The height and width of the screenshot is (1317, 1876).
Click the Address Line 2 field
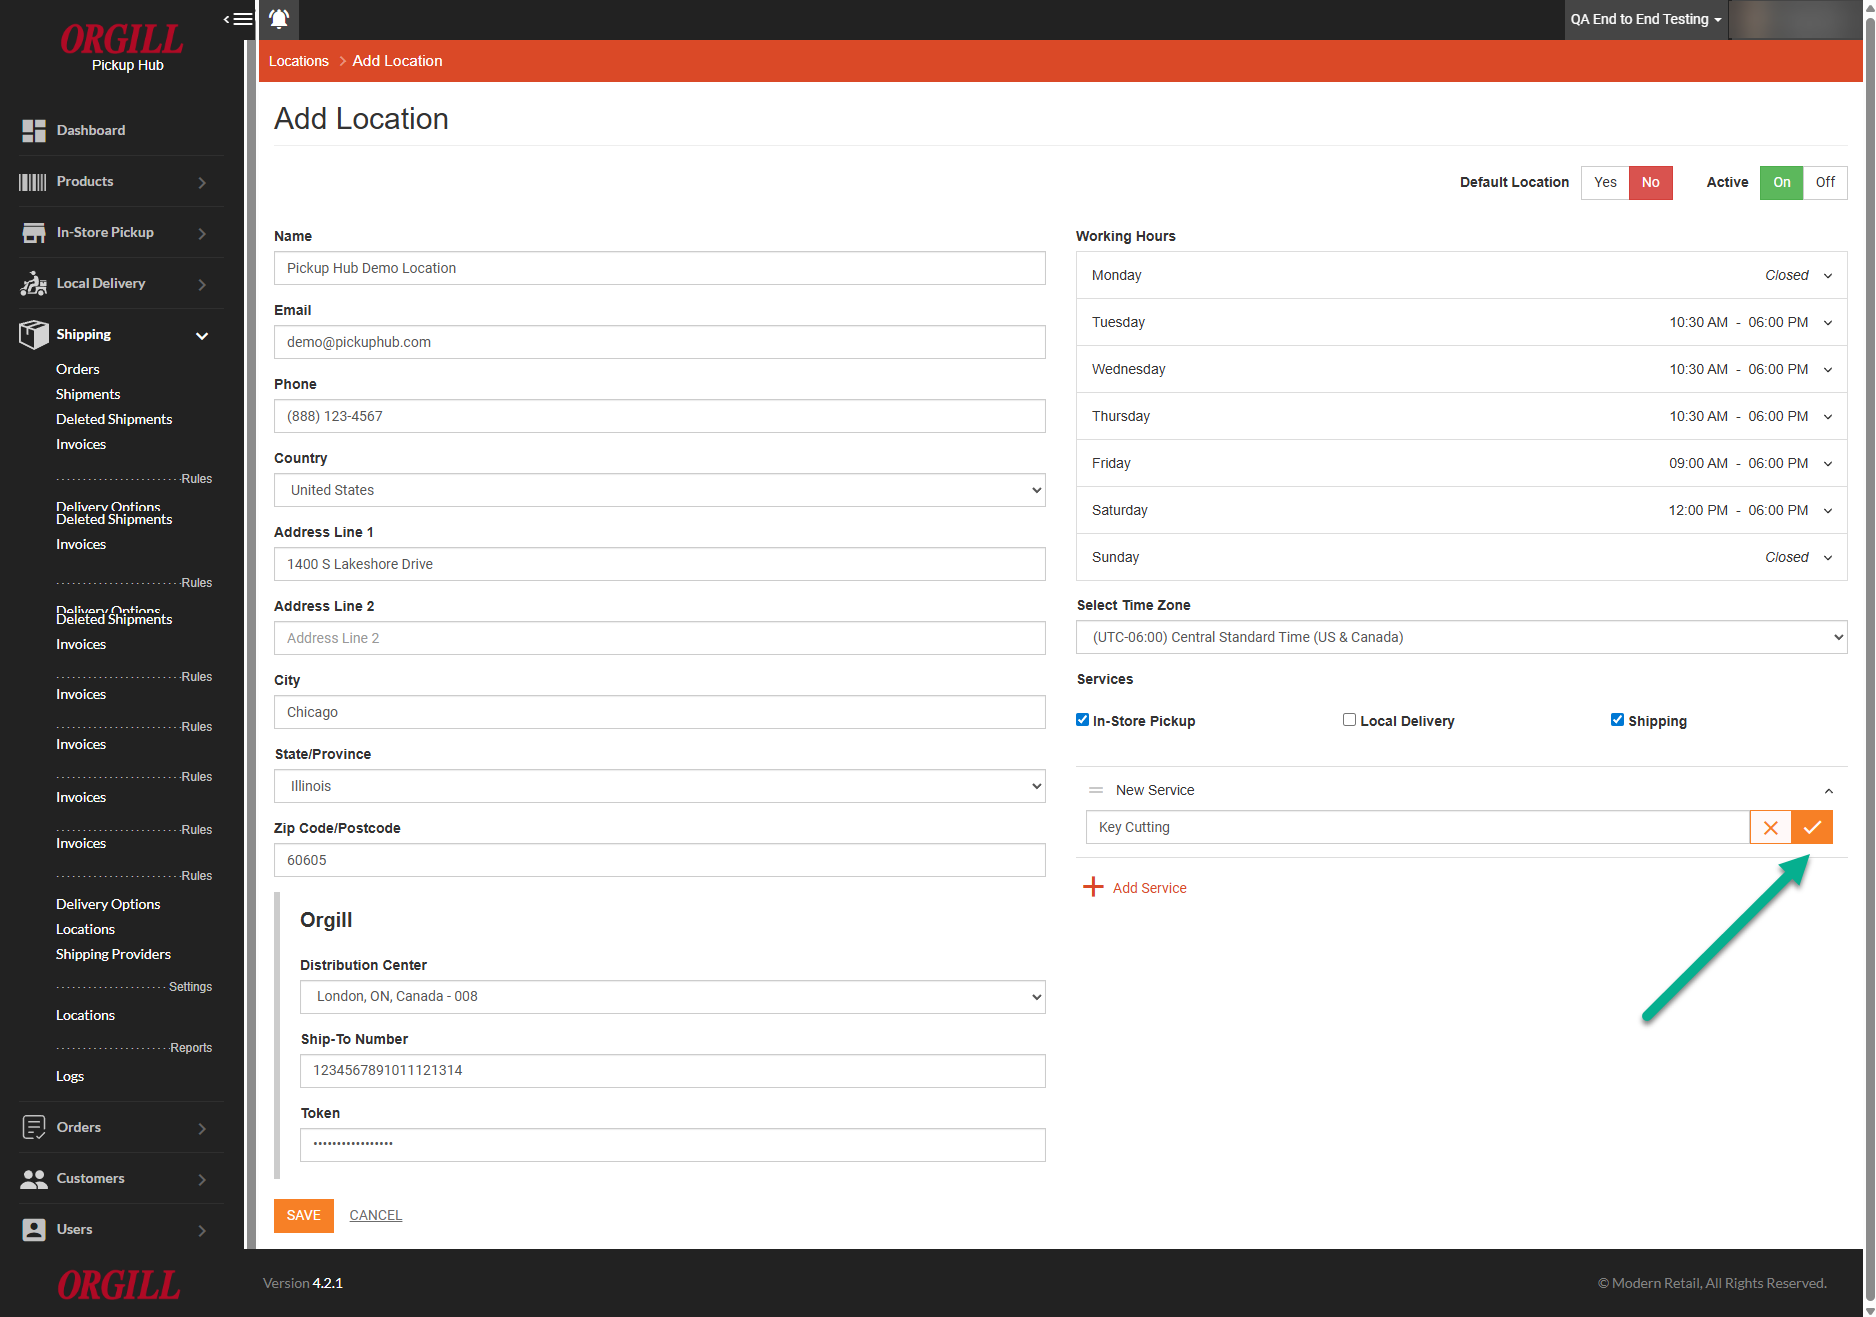660,638
